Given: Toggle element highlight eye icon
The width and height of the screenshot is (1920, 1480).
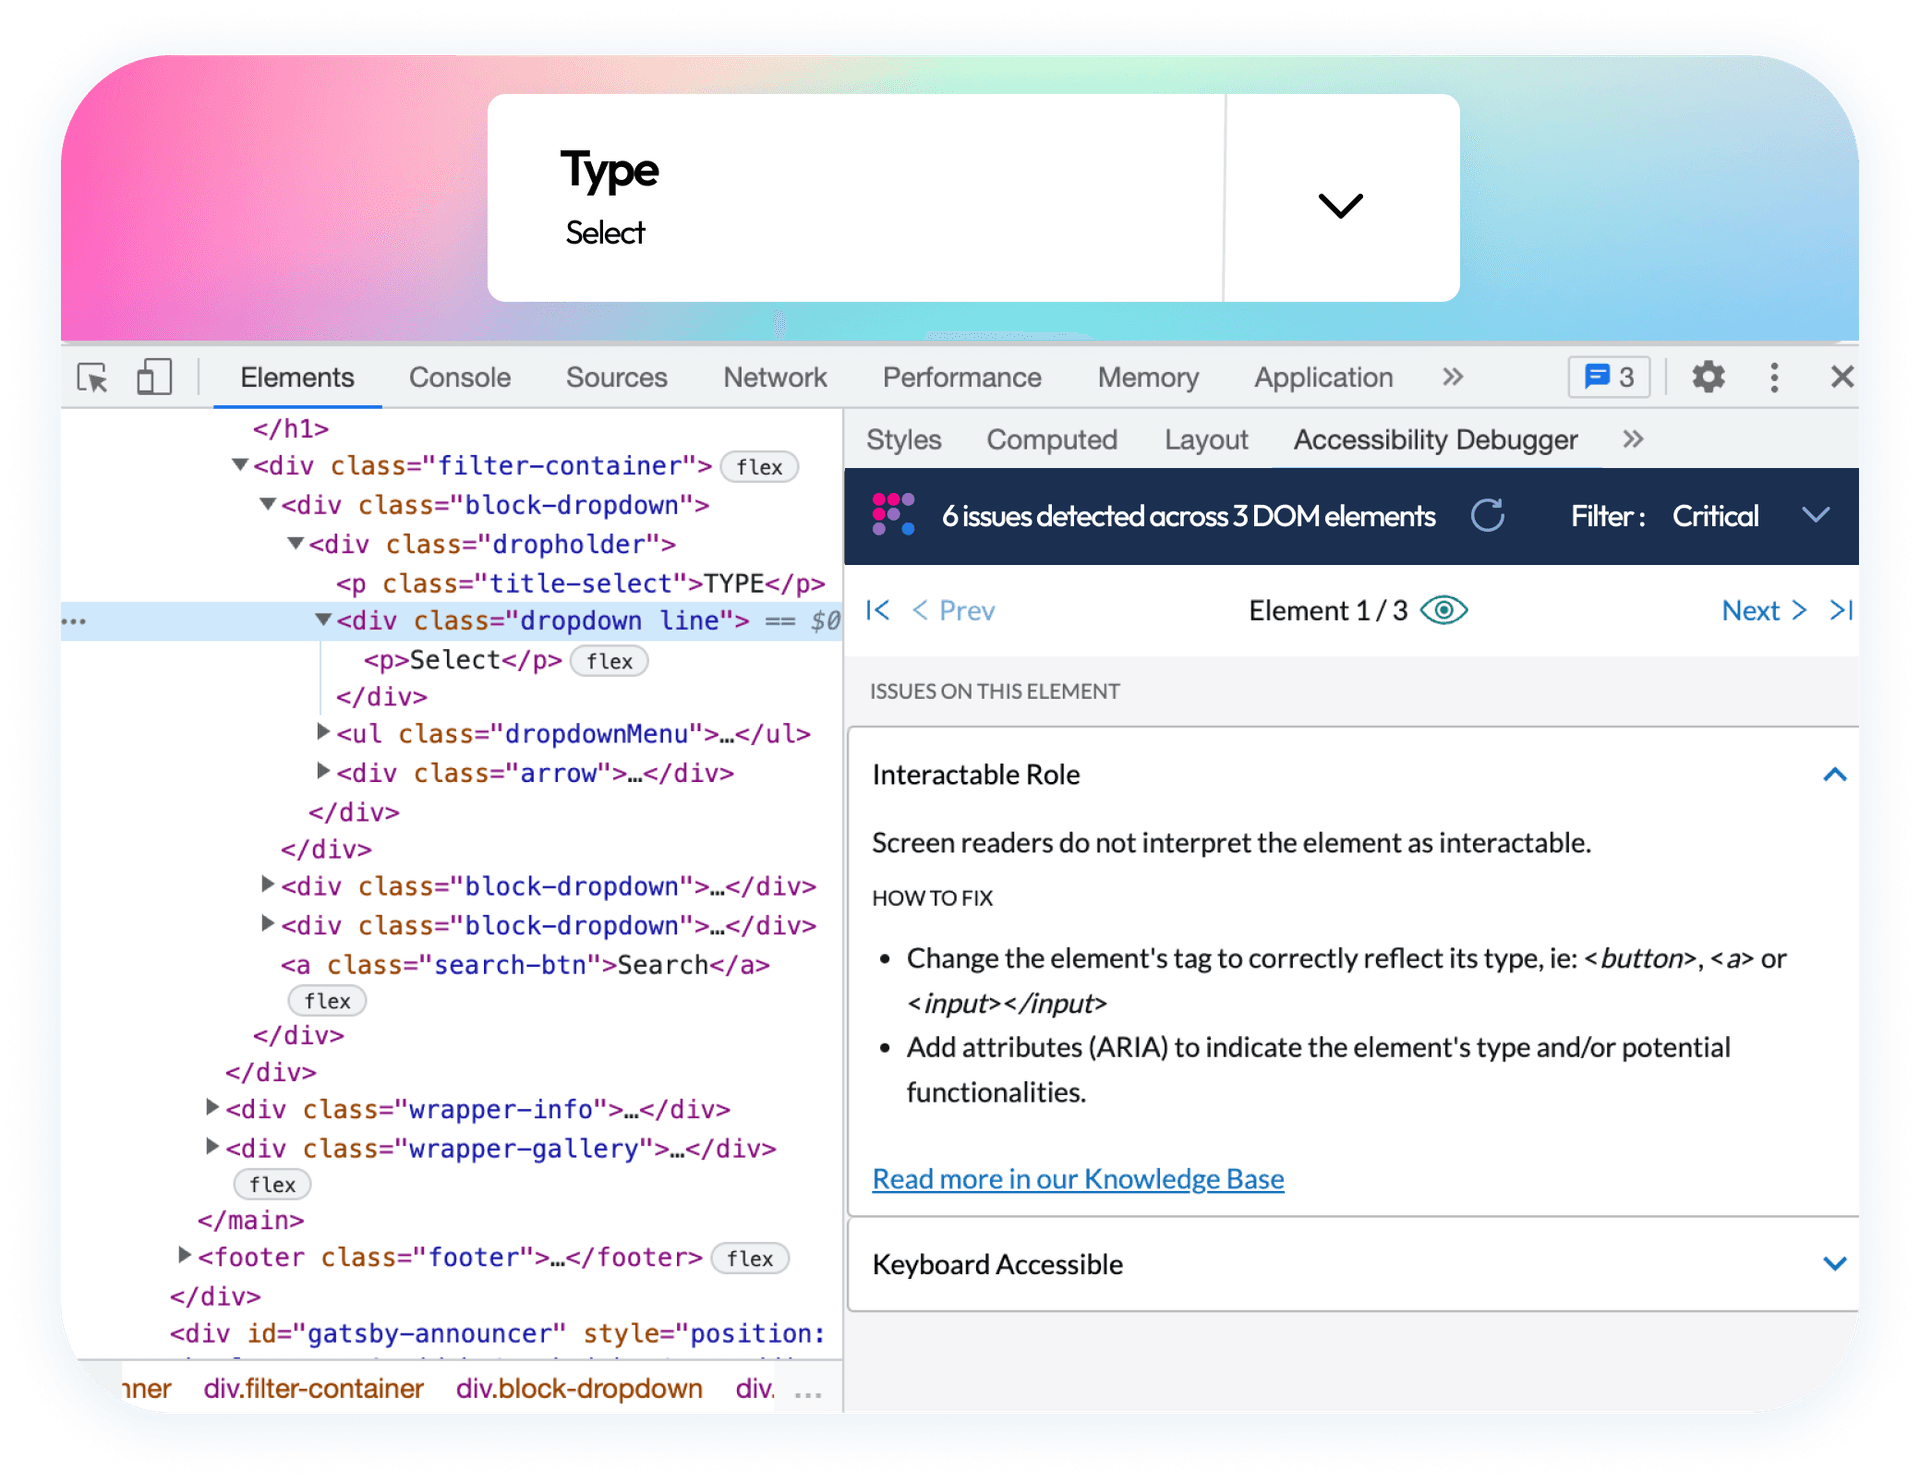Looking at the screenshot, I should (1444, 610).
